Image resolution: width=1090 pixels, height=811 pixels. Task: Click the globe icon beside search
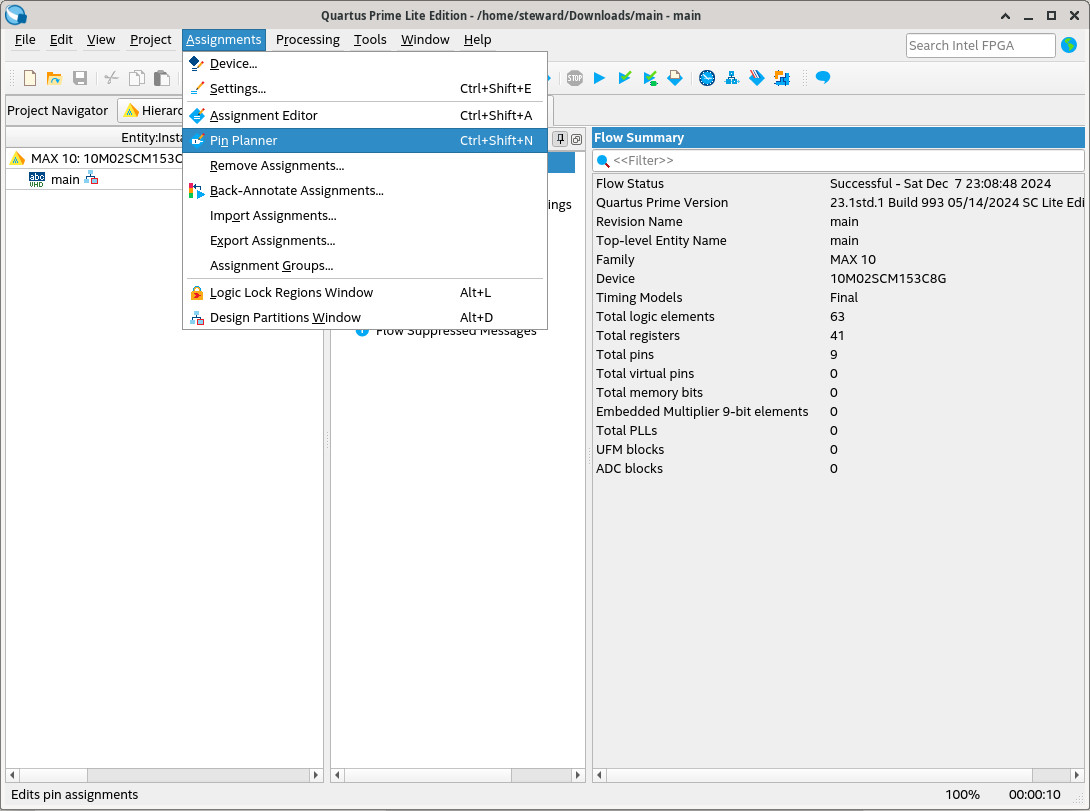tap(1069, 45)
